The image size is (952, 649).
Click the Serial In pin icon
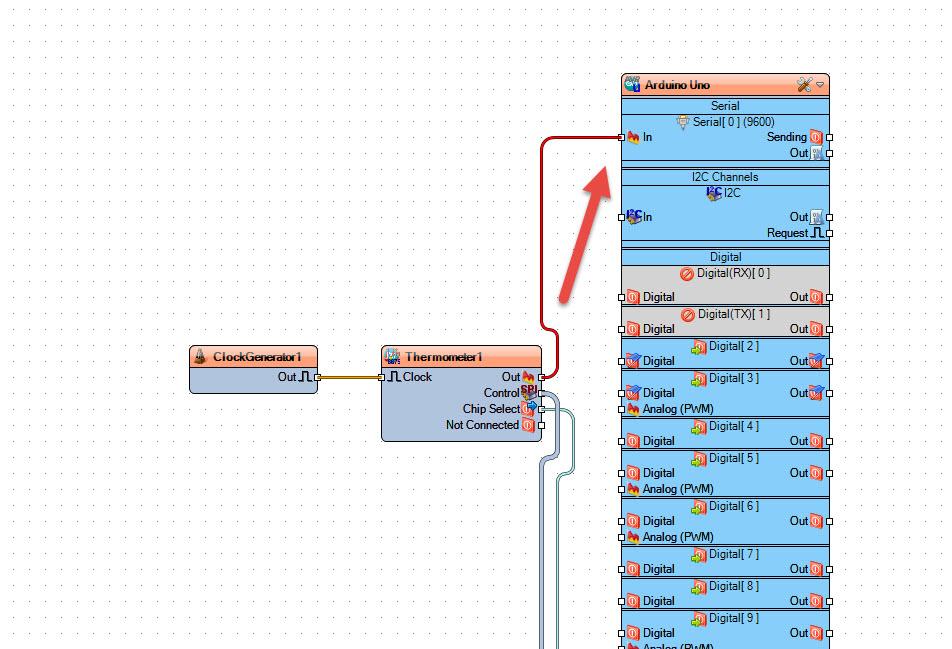633,137
